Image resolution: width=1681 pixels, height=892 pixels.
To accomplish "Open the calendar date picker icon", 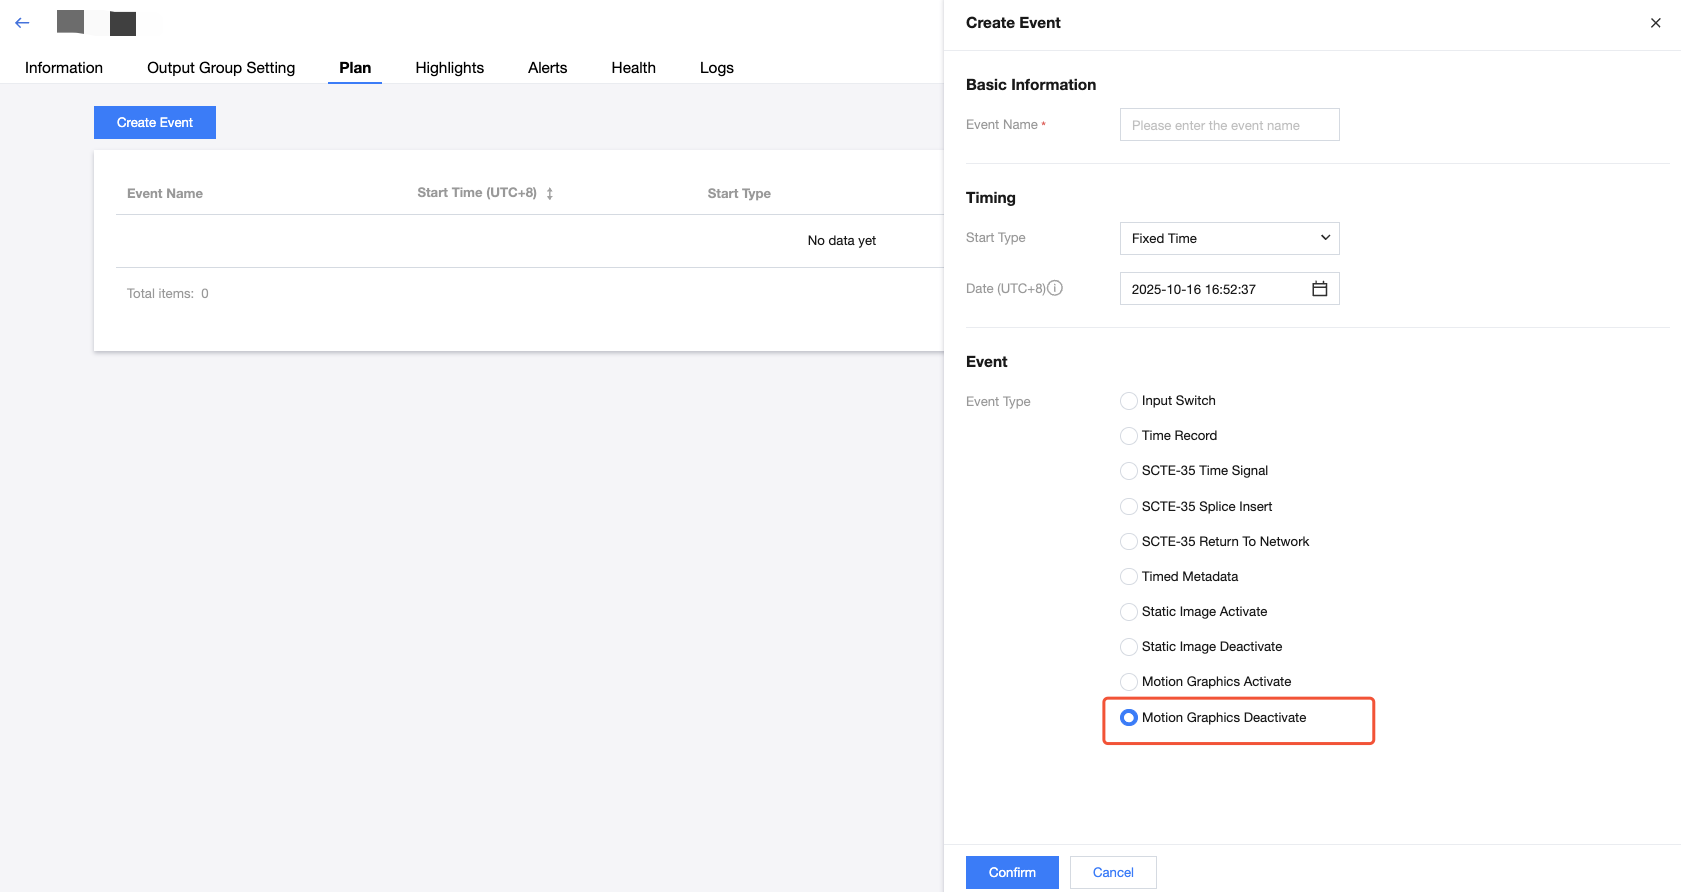I will click(1319, 289).
